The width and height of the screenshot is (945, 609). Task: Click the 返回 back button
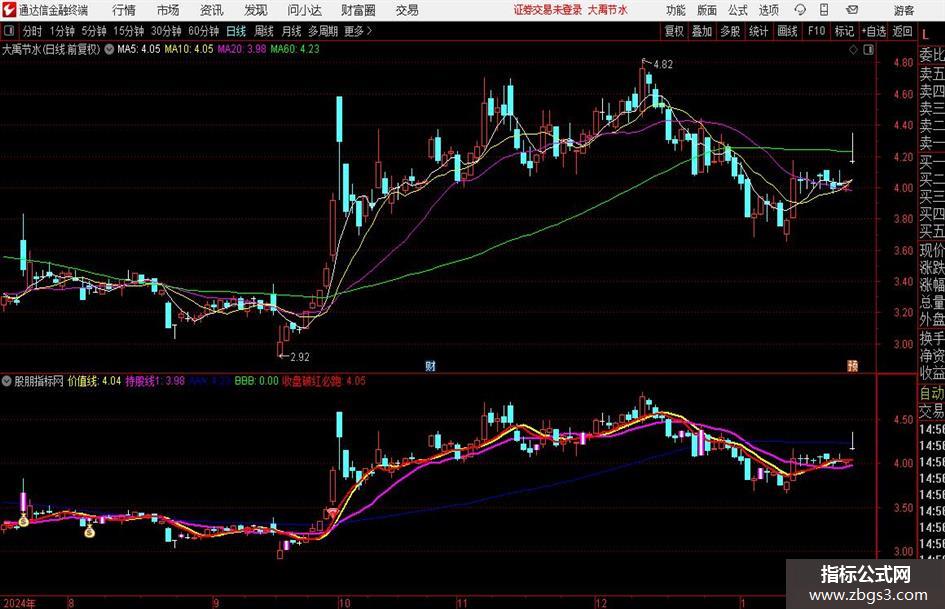point(902,31)
